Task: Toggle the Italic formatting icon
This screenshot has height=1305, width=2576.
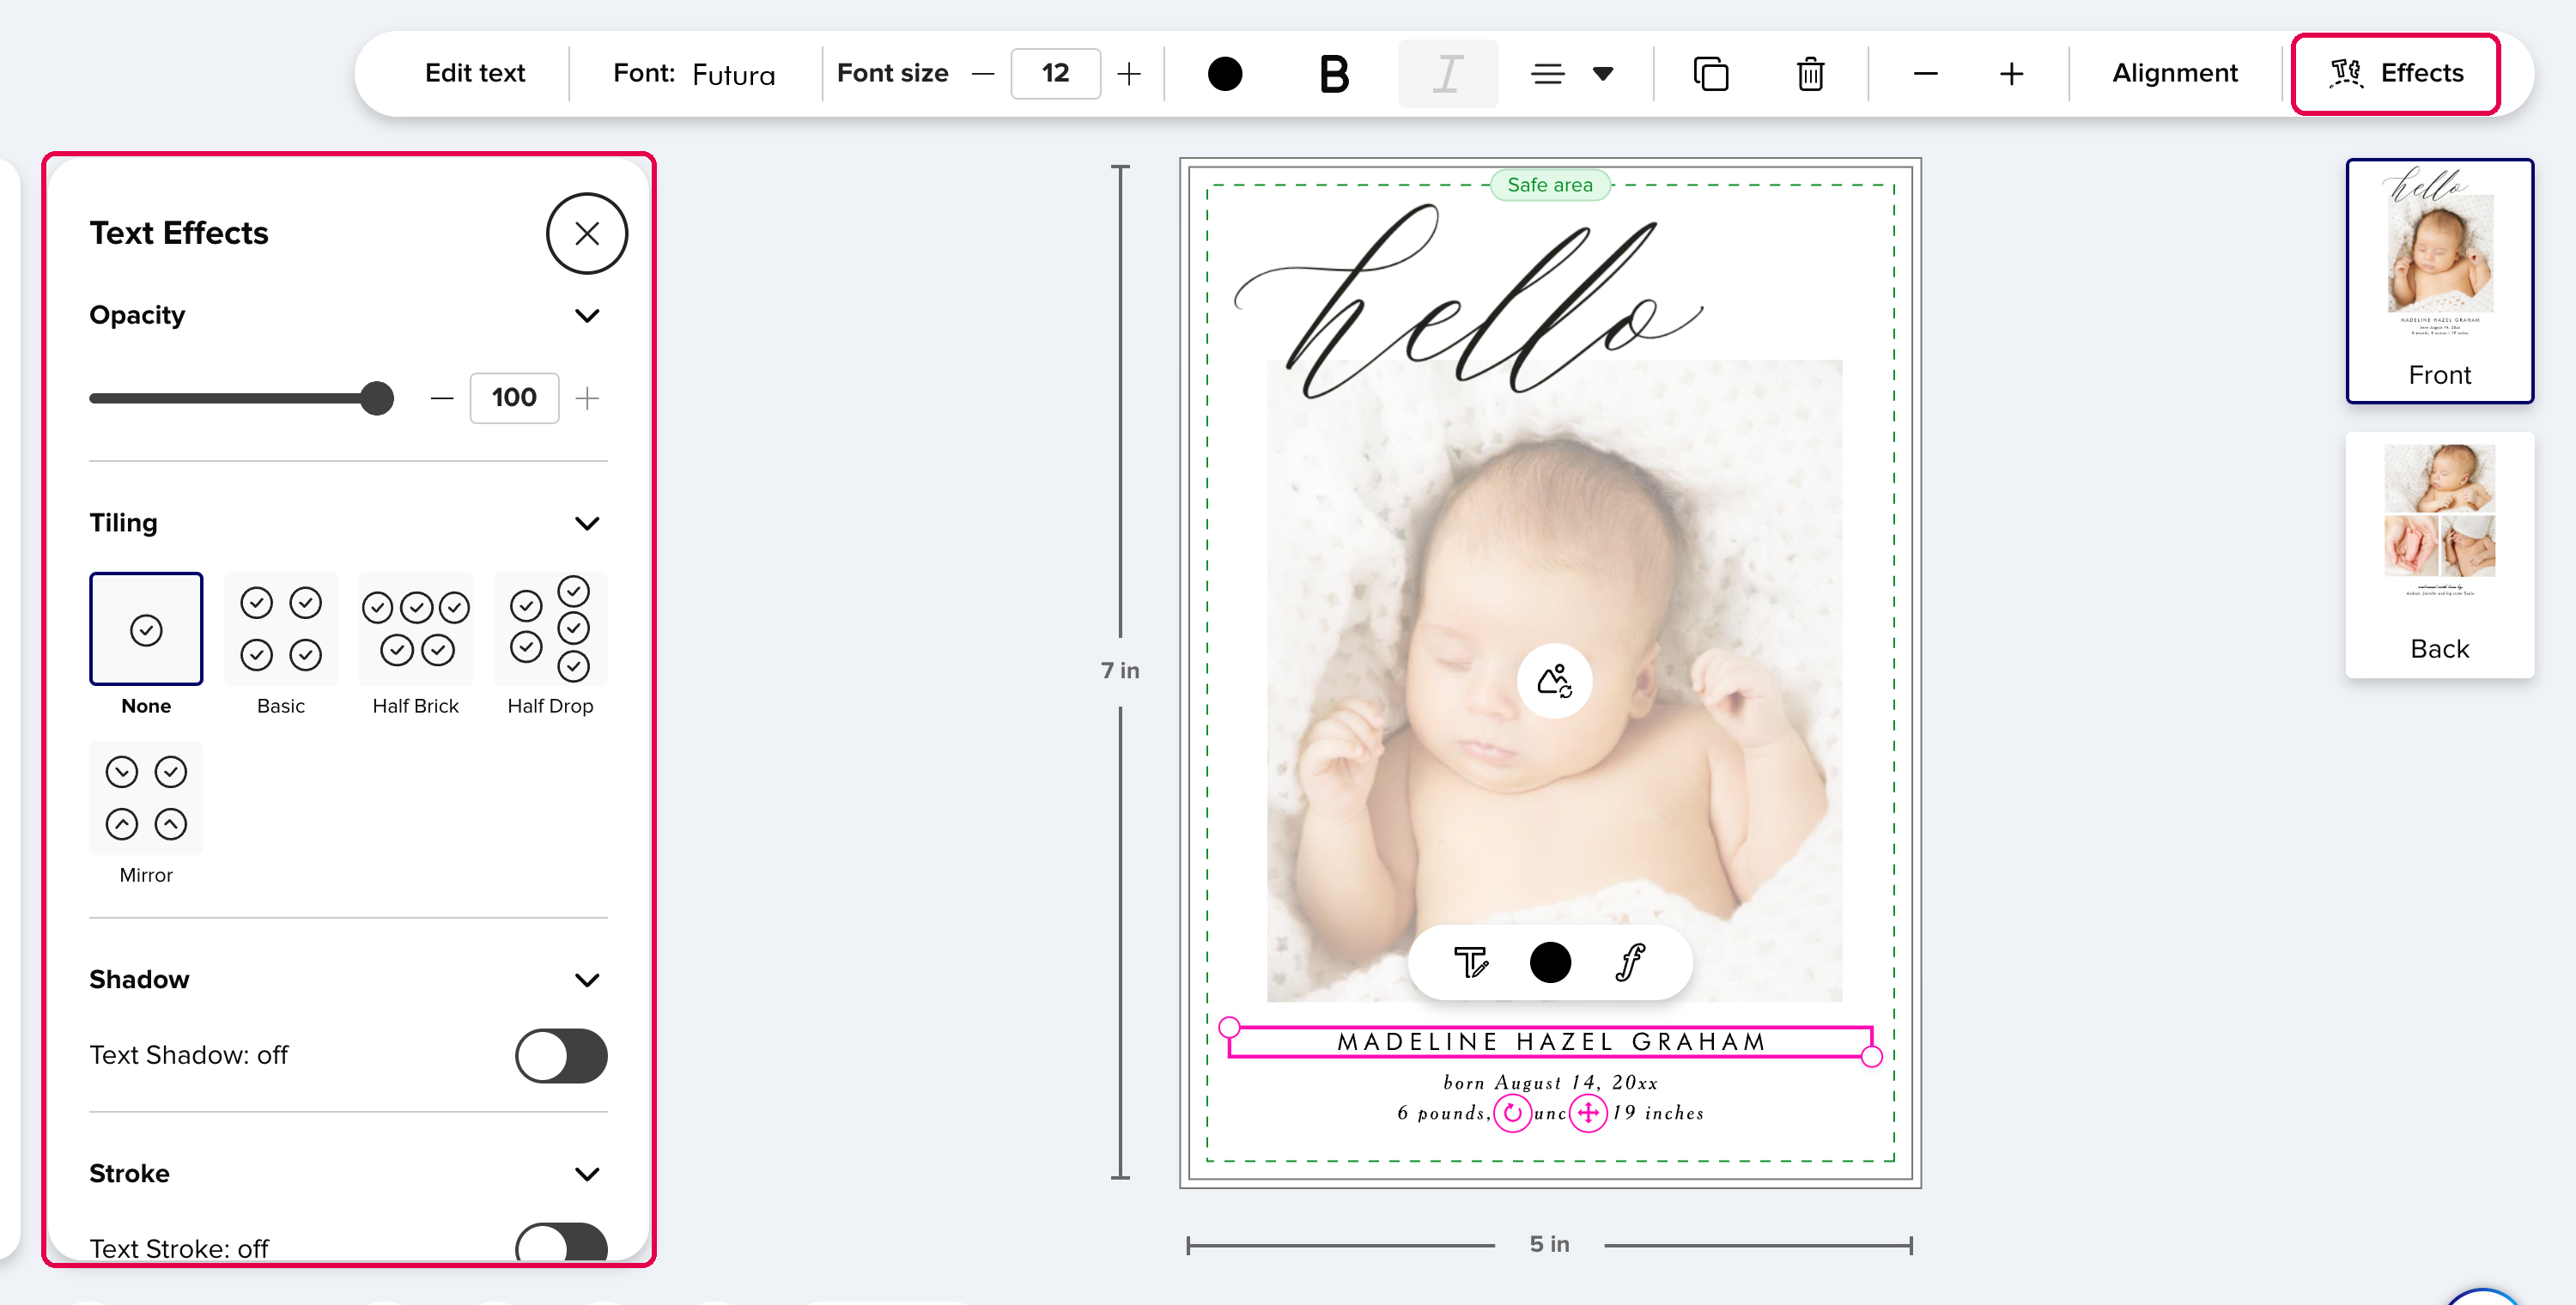Action: coord(1447,74)
